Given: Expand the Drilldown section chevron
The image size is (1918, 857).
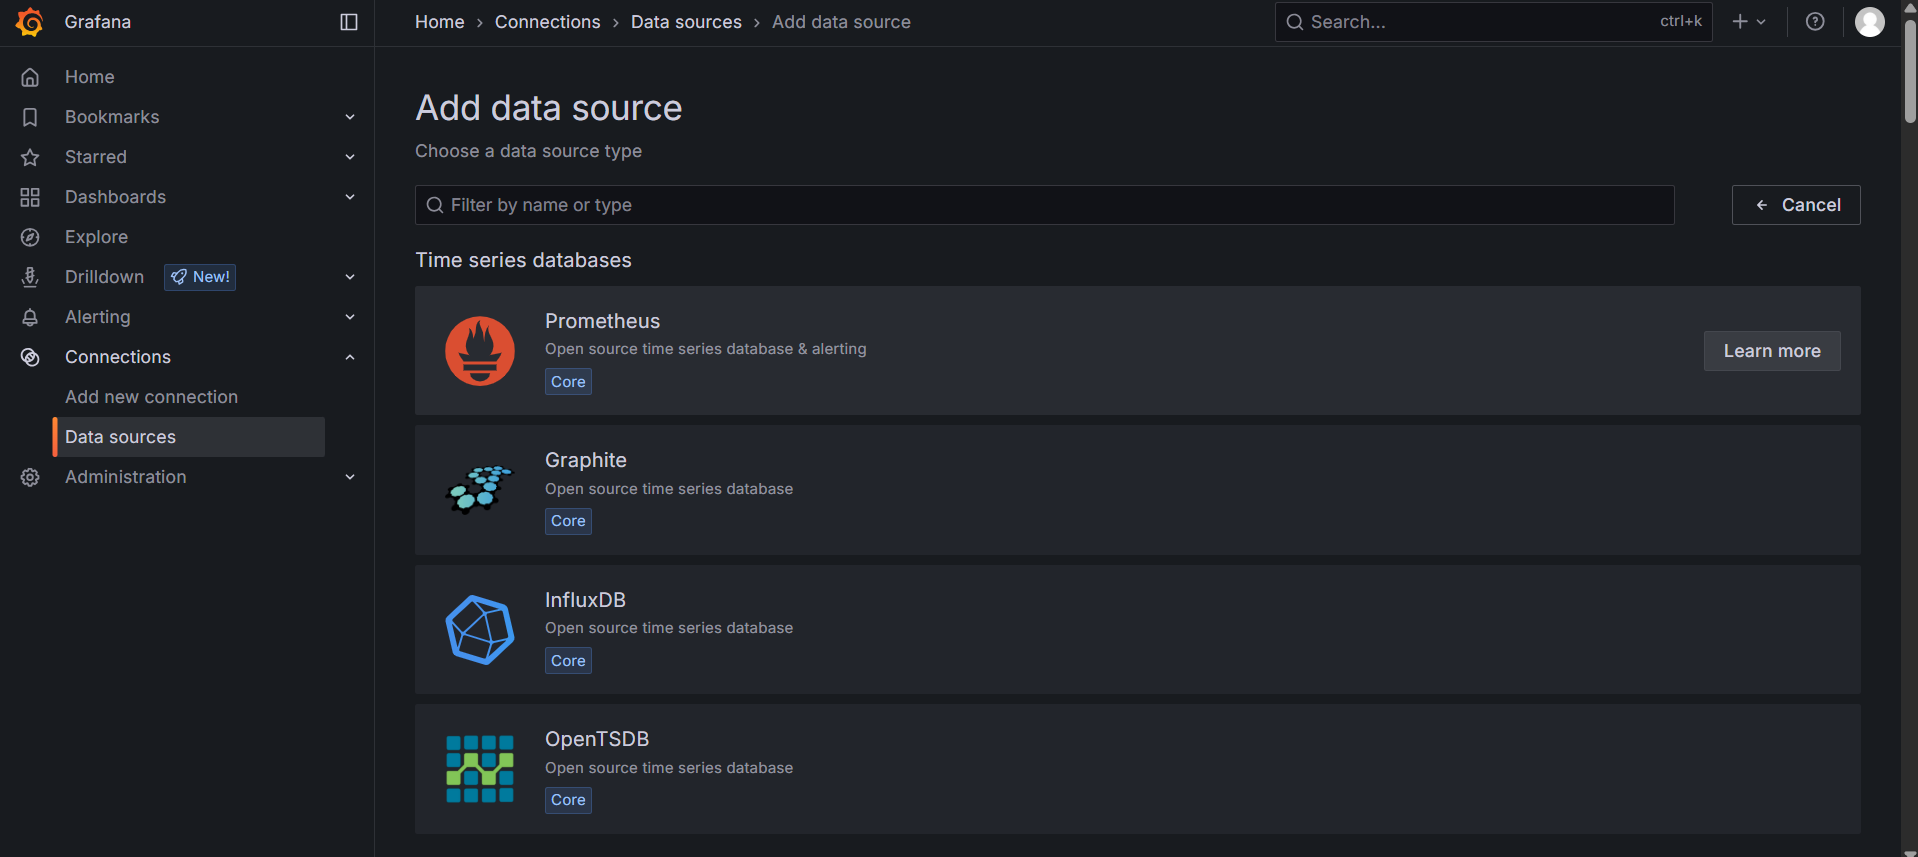Looking at the screenshot, I should coord(350,277).
